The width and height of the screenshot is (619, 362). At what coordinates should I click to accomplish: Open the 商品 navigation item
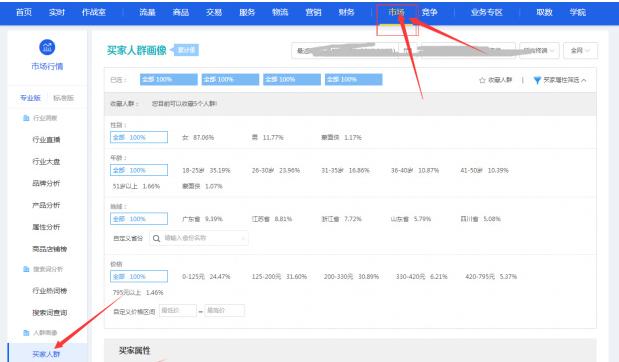pyautogui.click(x=180, y=12)
